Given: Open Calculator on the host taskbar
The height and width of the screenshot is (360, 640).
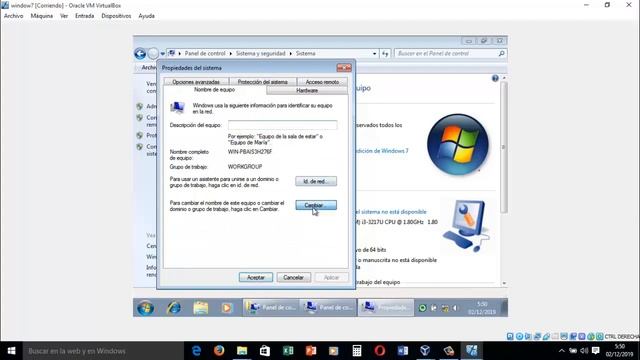Looking at the screenshot, I should coord(357,351).
